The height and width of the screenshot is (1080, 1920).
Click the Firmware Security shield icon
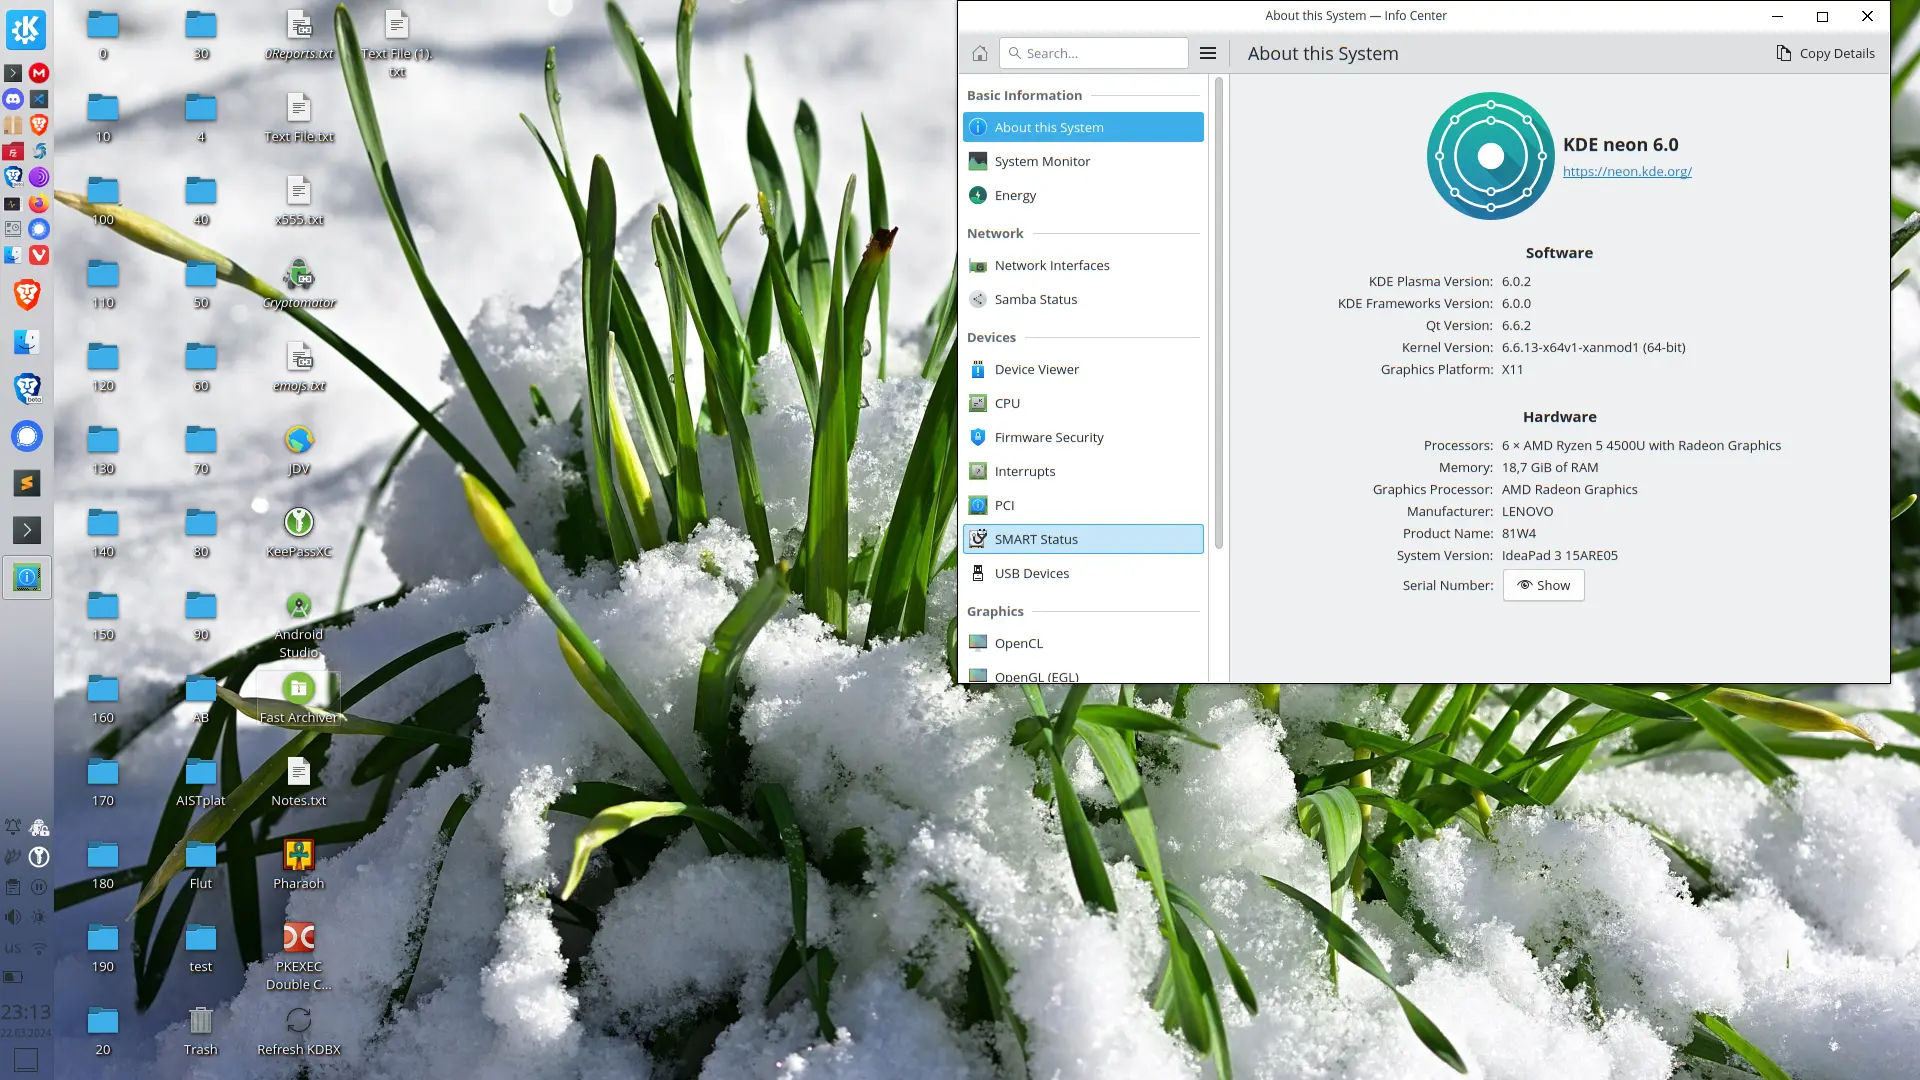coord(978,437)
